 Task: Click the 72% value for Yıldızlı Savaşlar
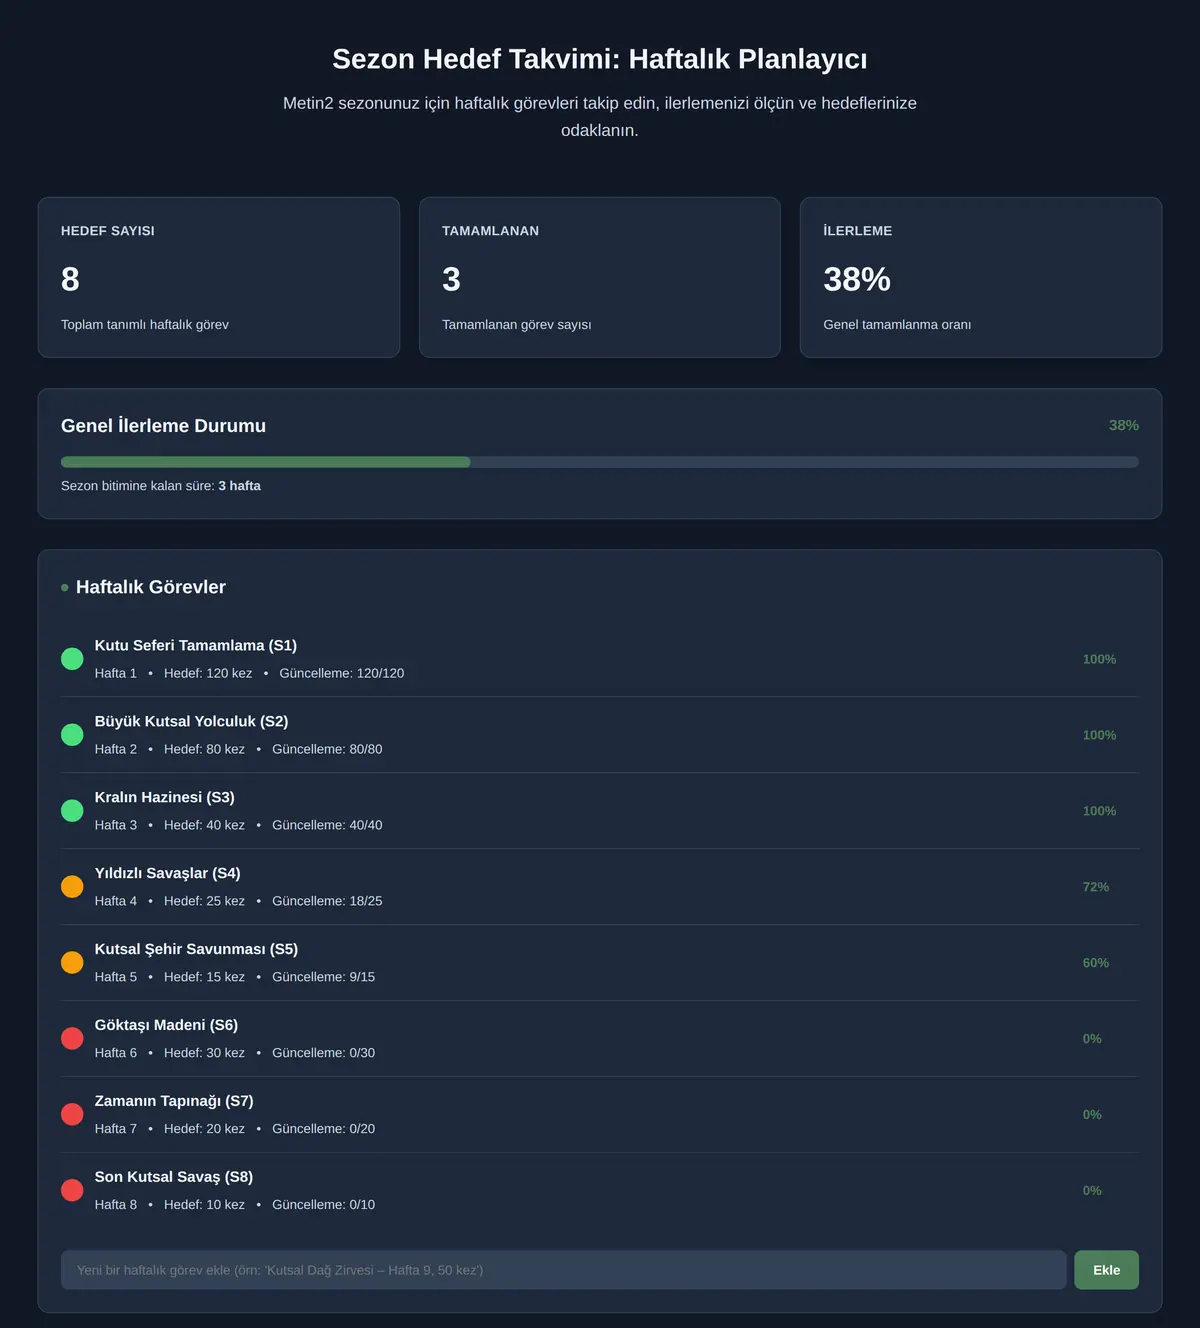click(1096, 887)
